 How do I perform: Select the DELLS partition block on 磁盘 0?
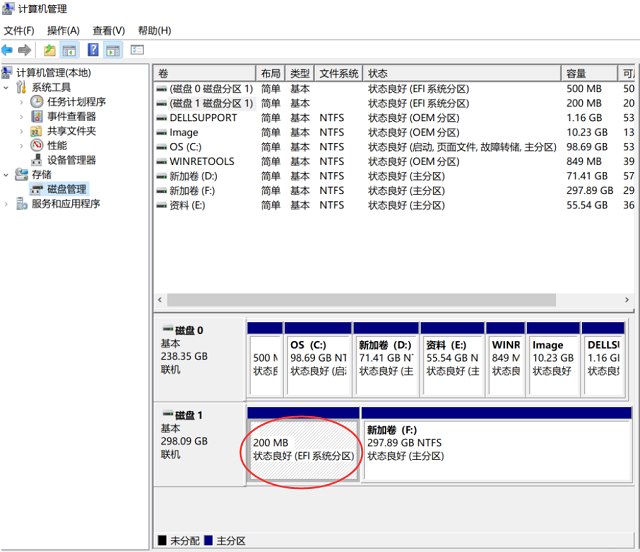point(603,359)
